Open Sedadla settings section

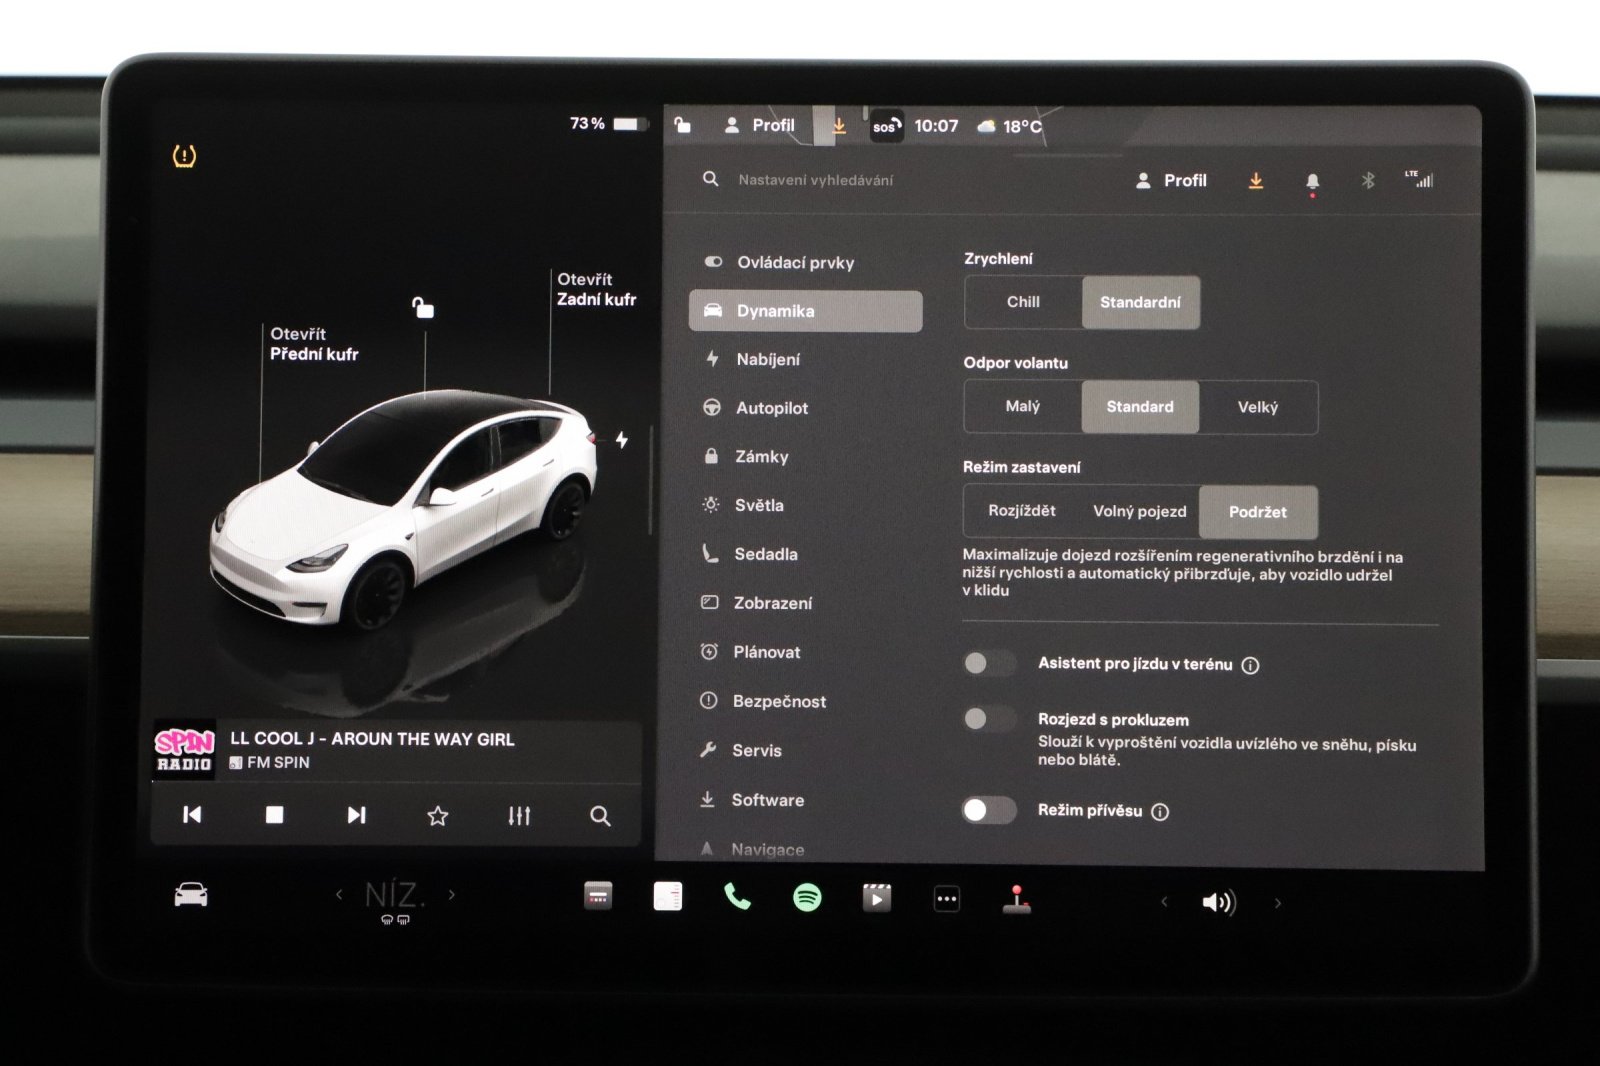point(805,554)
